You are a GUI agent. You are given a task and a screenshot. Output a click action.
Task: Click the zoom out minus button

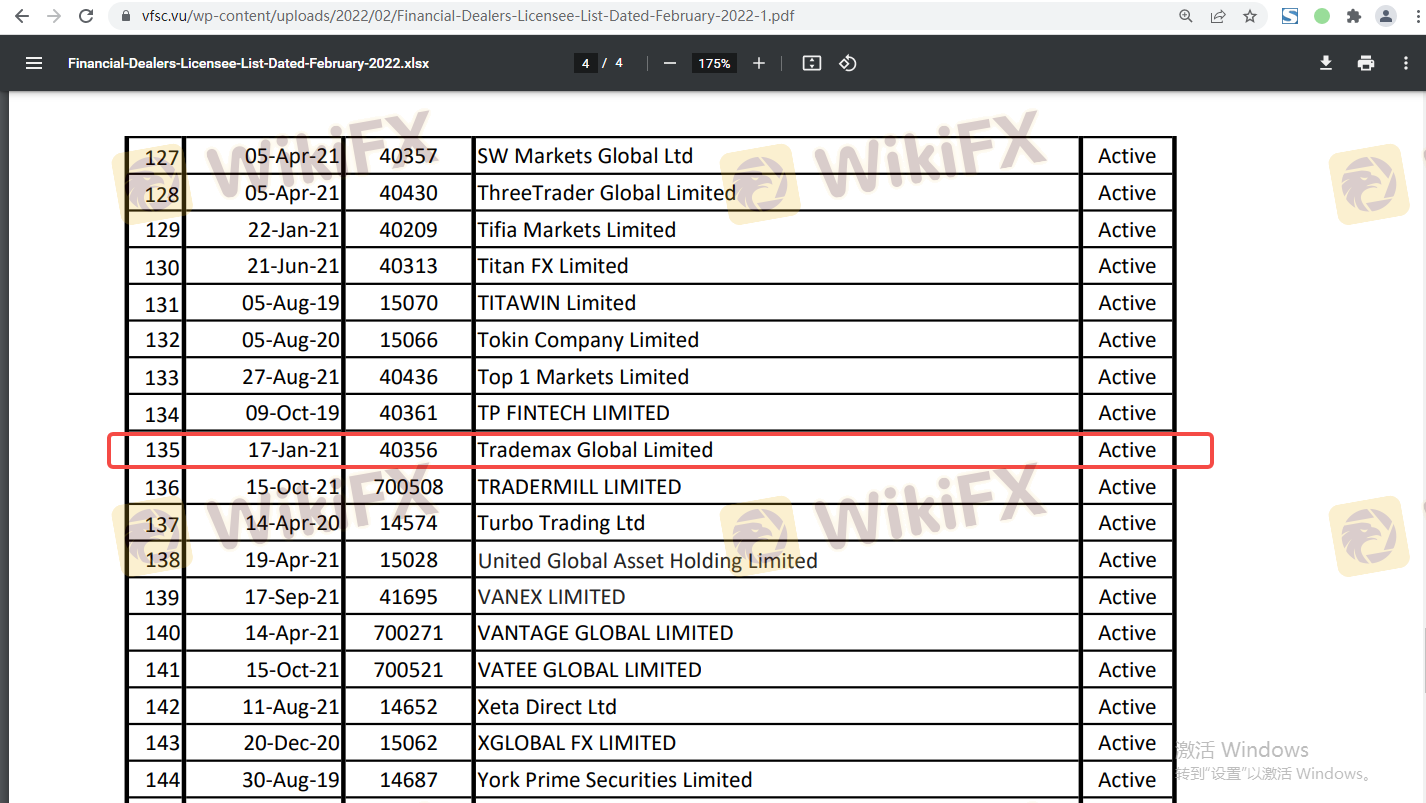click(670, 63)
